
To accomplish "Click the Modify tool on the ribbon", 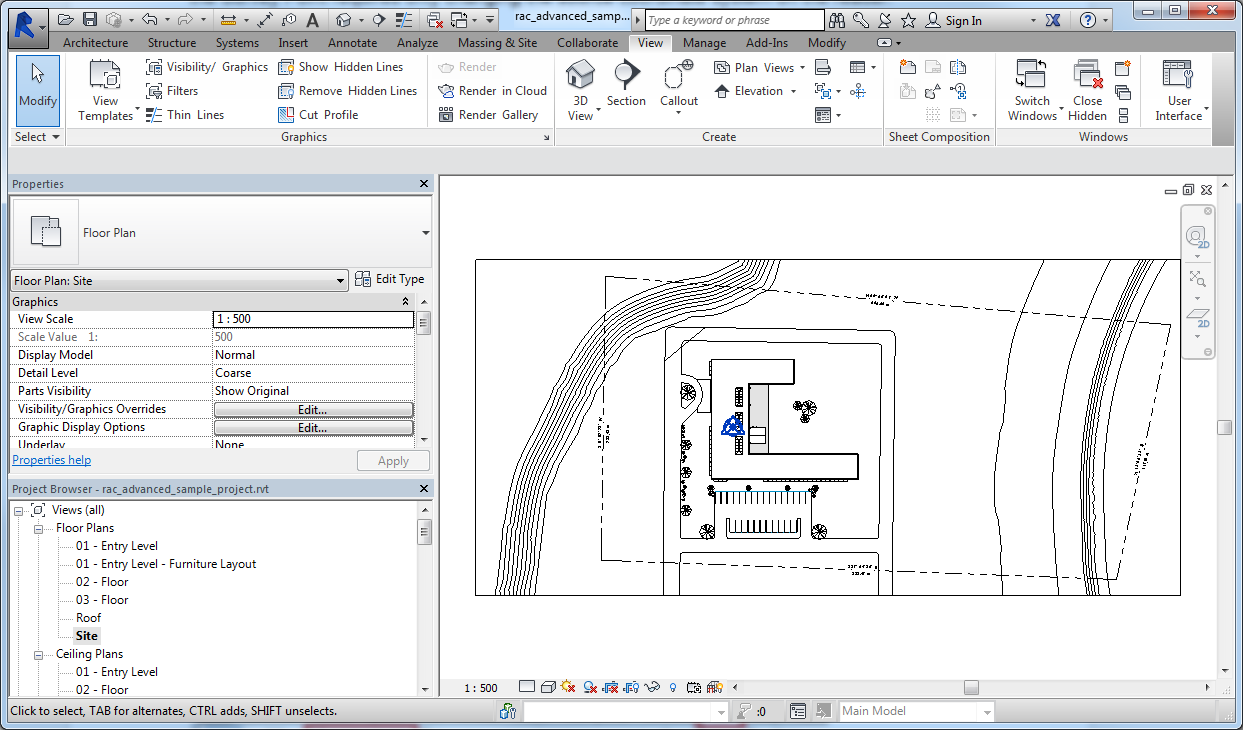I will click(x=38, y=90).
